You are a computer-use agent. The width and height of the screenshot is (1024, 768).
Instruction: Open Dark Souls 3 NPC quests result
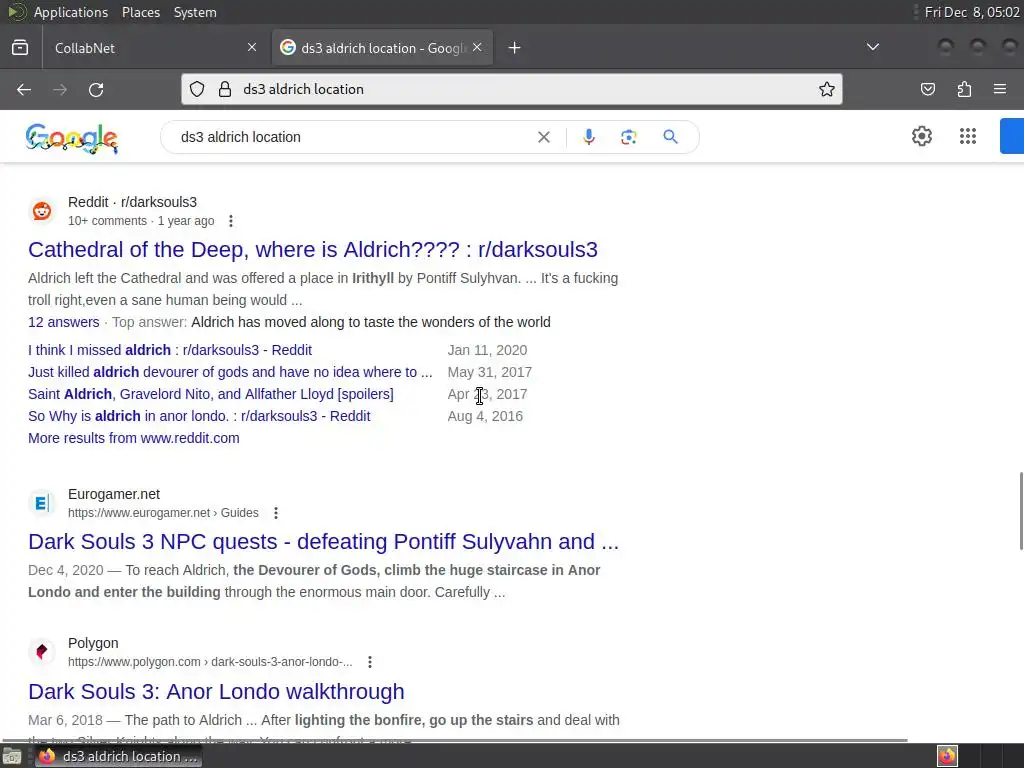[x=323, y=541]
